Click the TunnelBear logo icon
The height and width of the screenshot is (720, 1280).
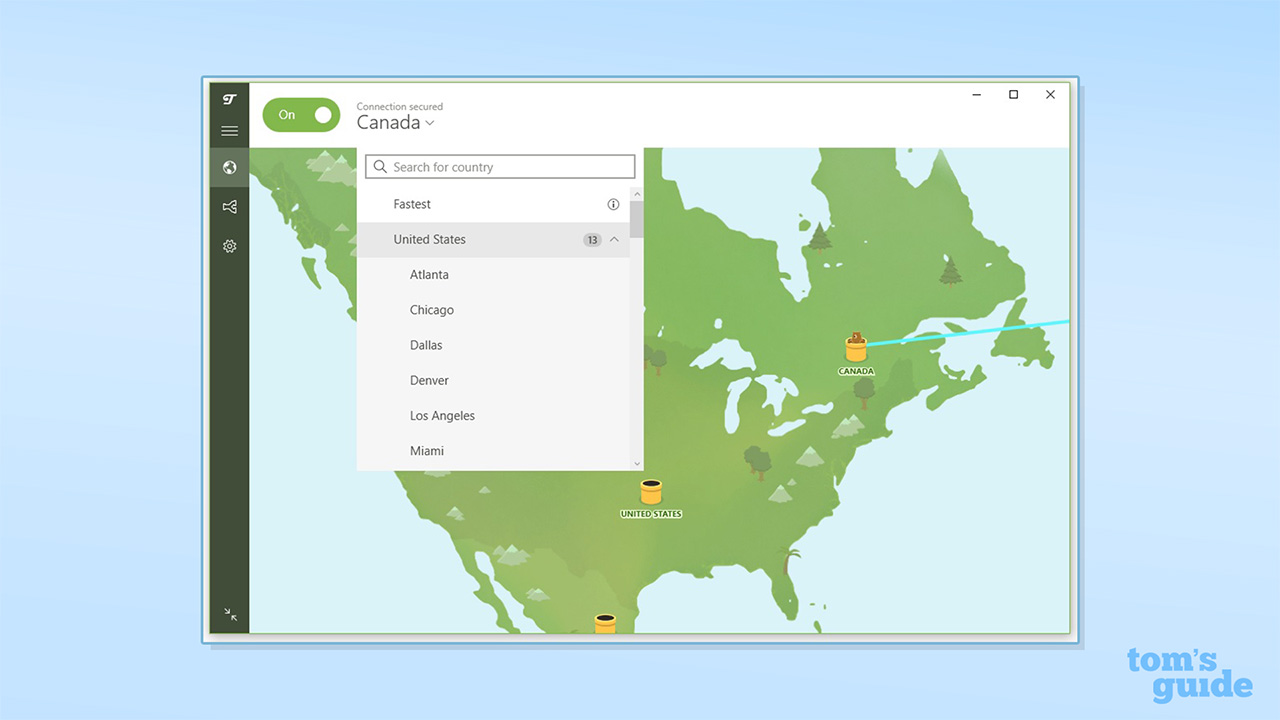[229, 99]
